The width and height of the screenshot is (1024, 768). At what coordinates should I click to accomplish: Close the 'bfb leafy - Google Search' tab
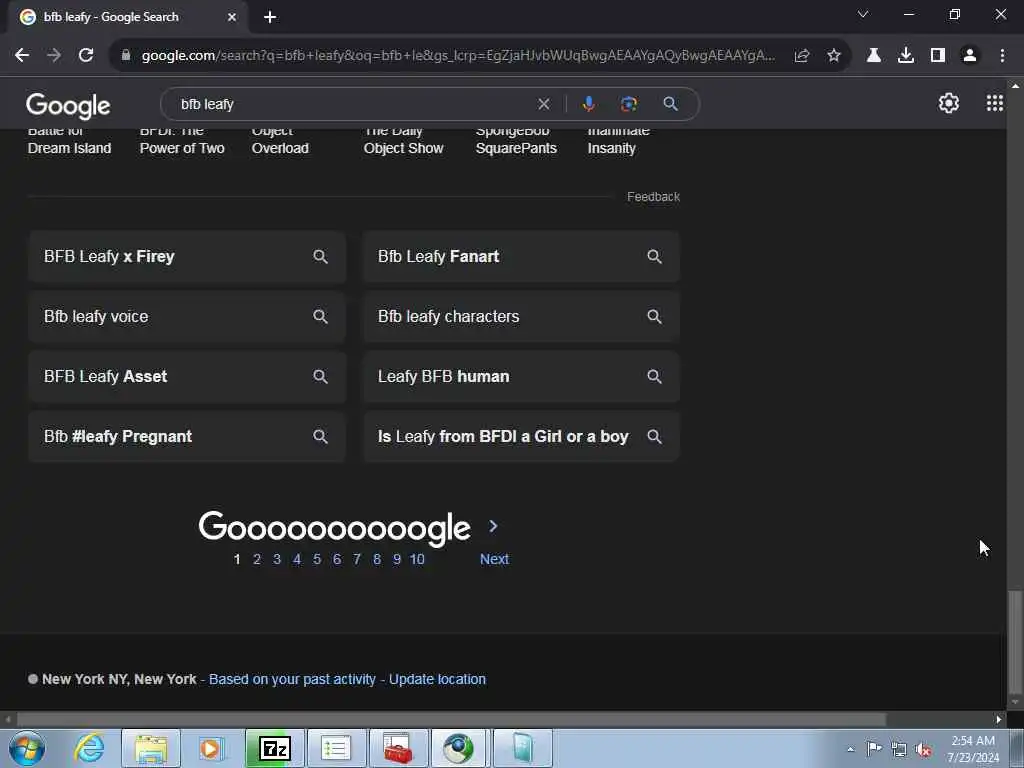pyautogui.click(x=232, y=17)
